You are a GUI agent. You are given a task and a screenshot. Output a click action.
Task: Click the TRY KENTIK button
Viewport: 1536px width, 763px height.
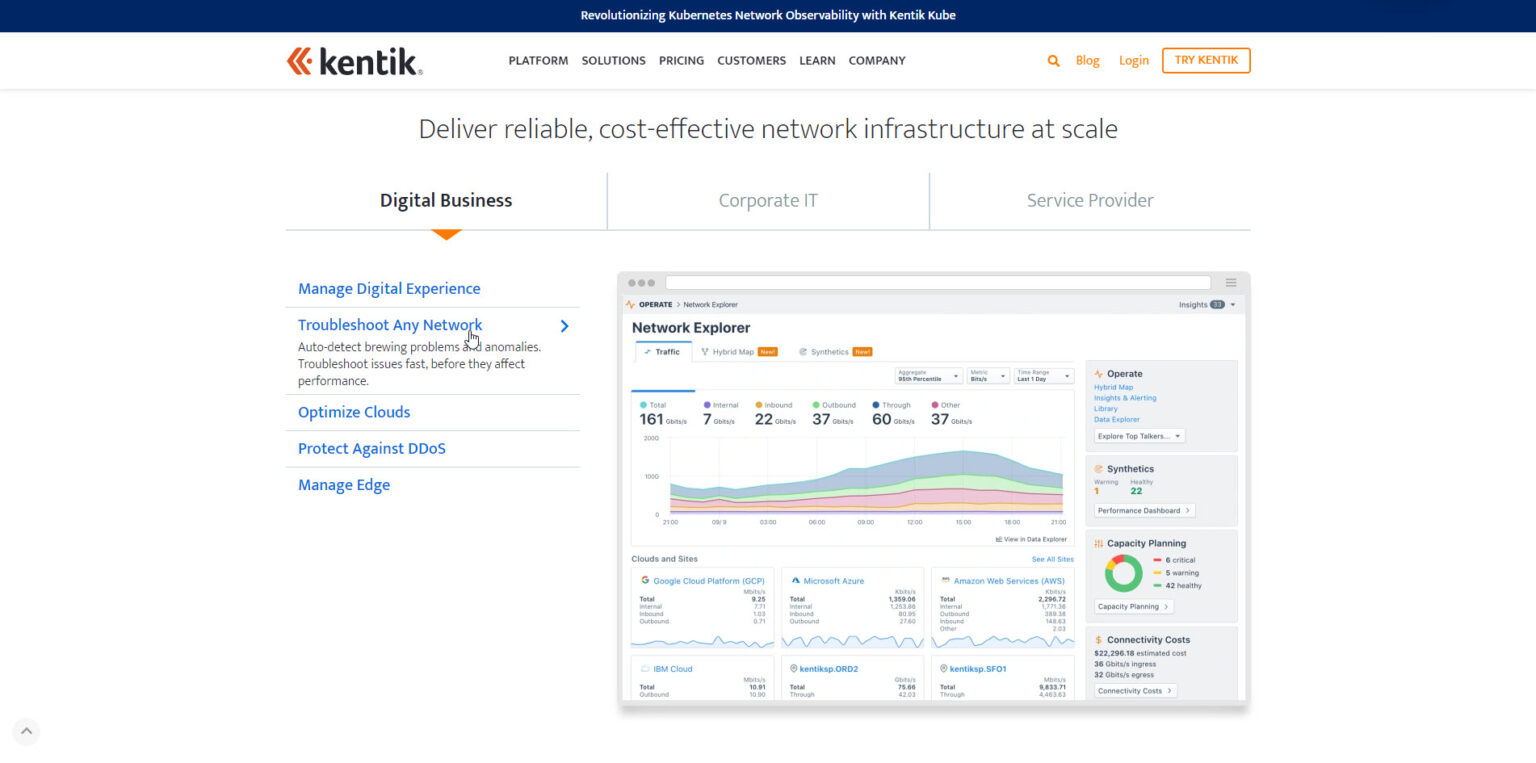[x=1206, y=60]
